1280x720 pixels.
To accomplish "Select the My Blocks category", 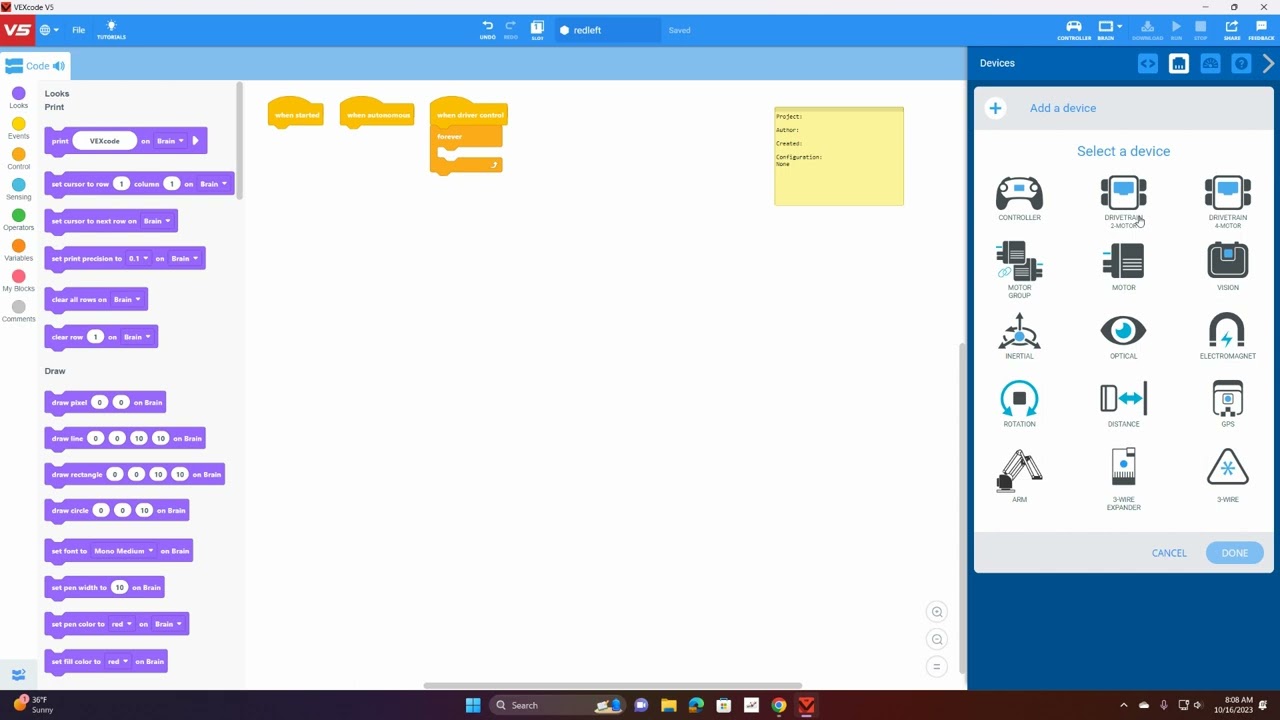I will pos(18,281).
